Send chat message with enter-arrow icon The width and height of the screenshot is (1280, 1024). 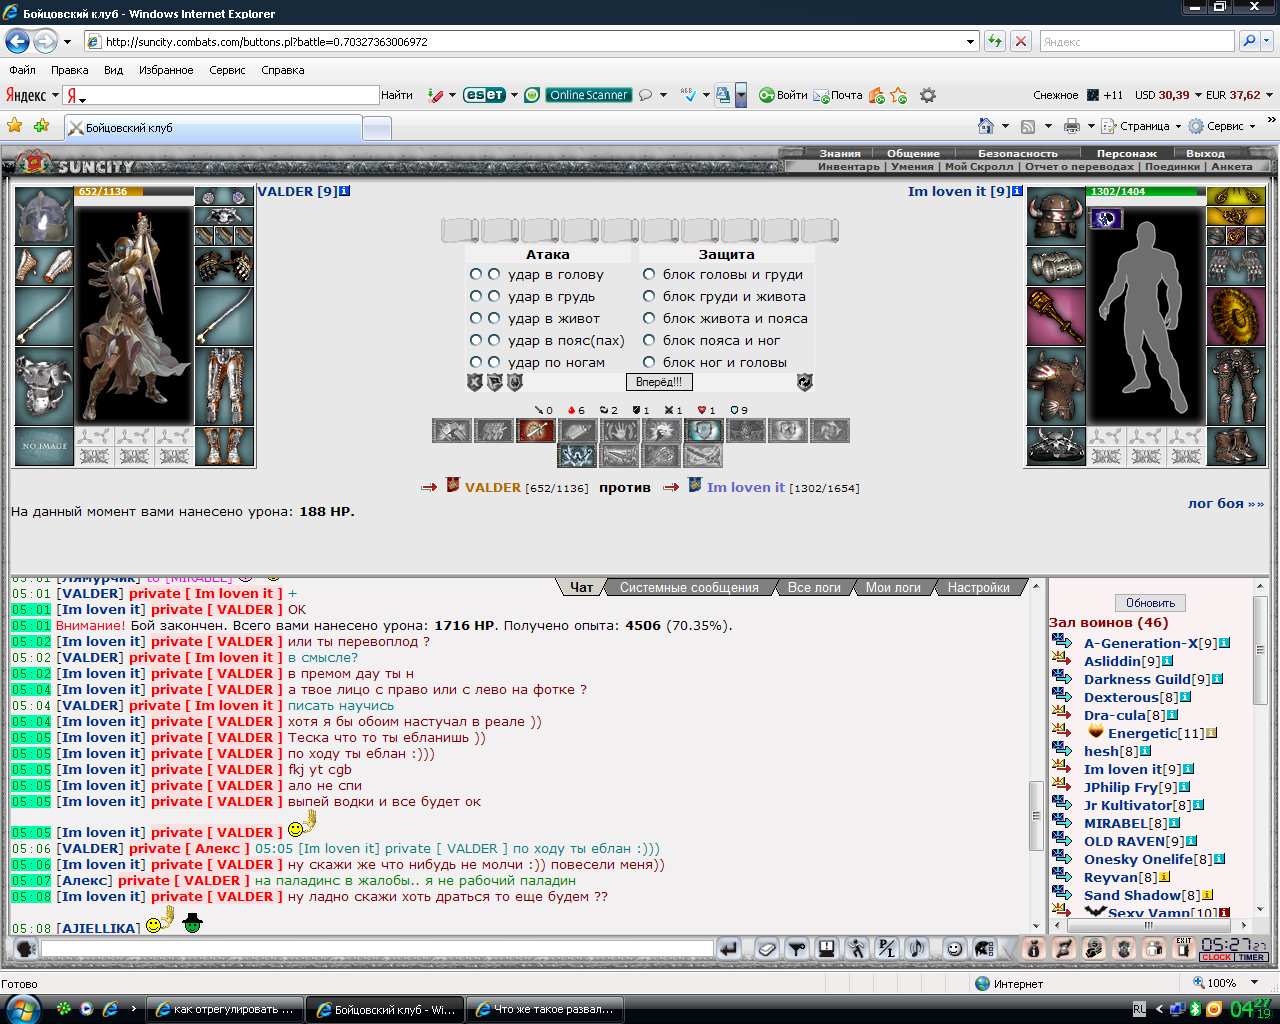729,949
